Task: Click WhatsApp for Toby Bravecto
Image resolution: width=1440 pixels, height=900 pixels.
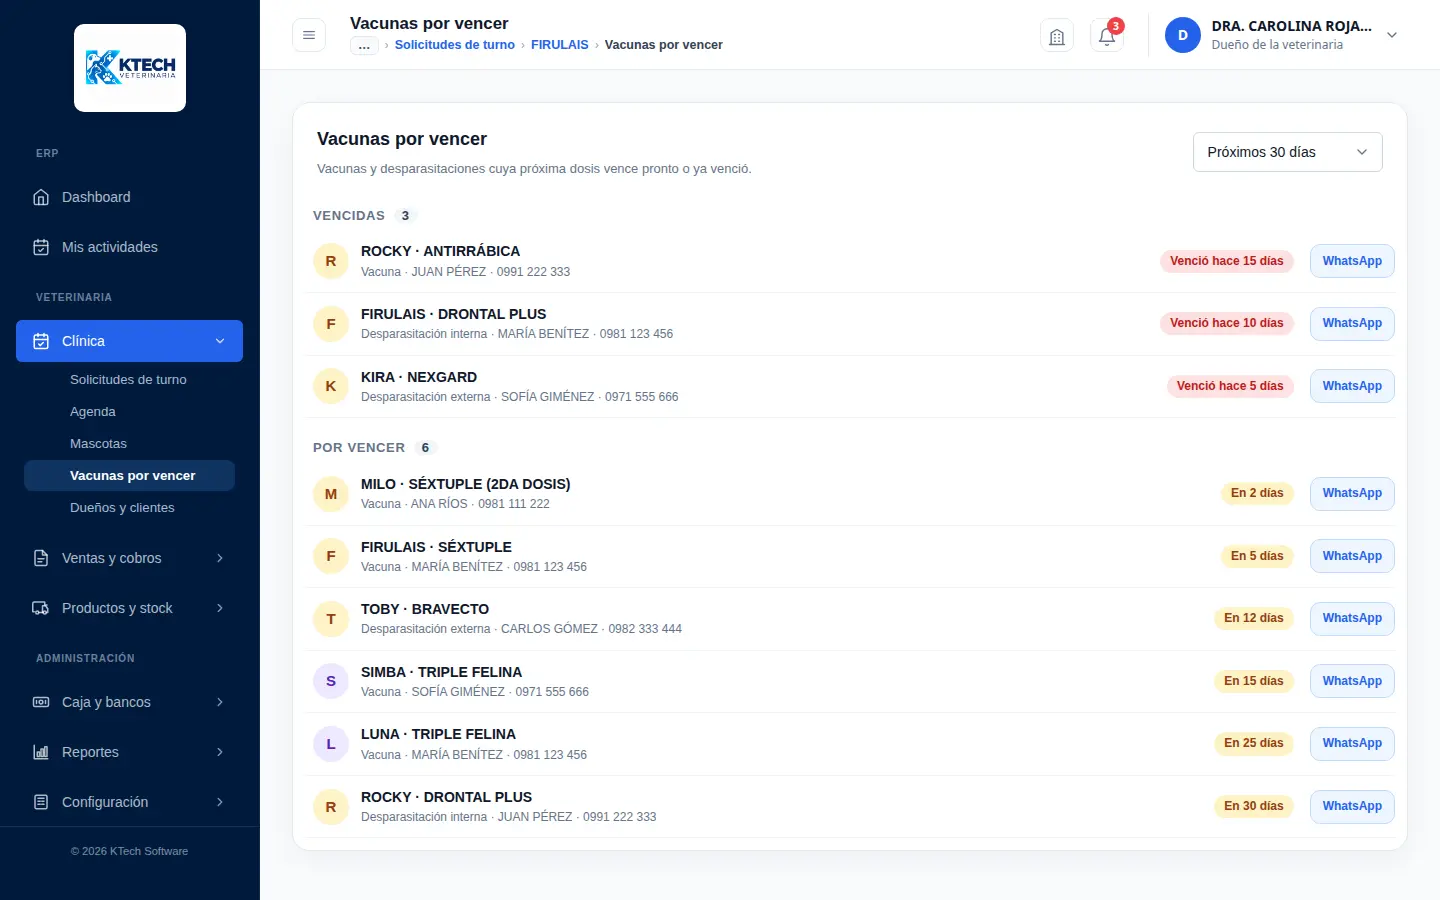Action: click(x=1352, y=618)
